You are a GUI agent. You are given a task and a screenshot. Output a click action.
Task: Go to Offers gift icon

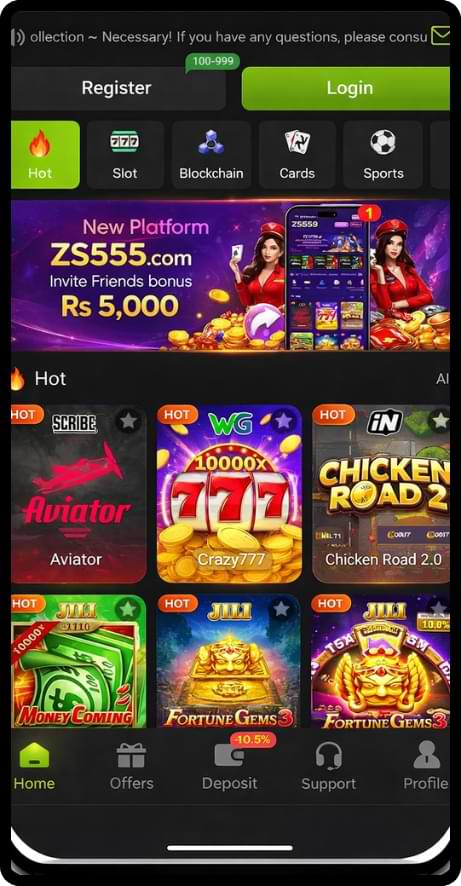[132, 766]
